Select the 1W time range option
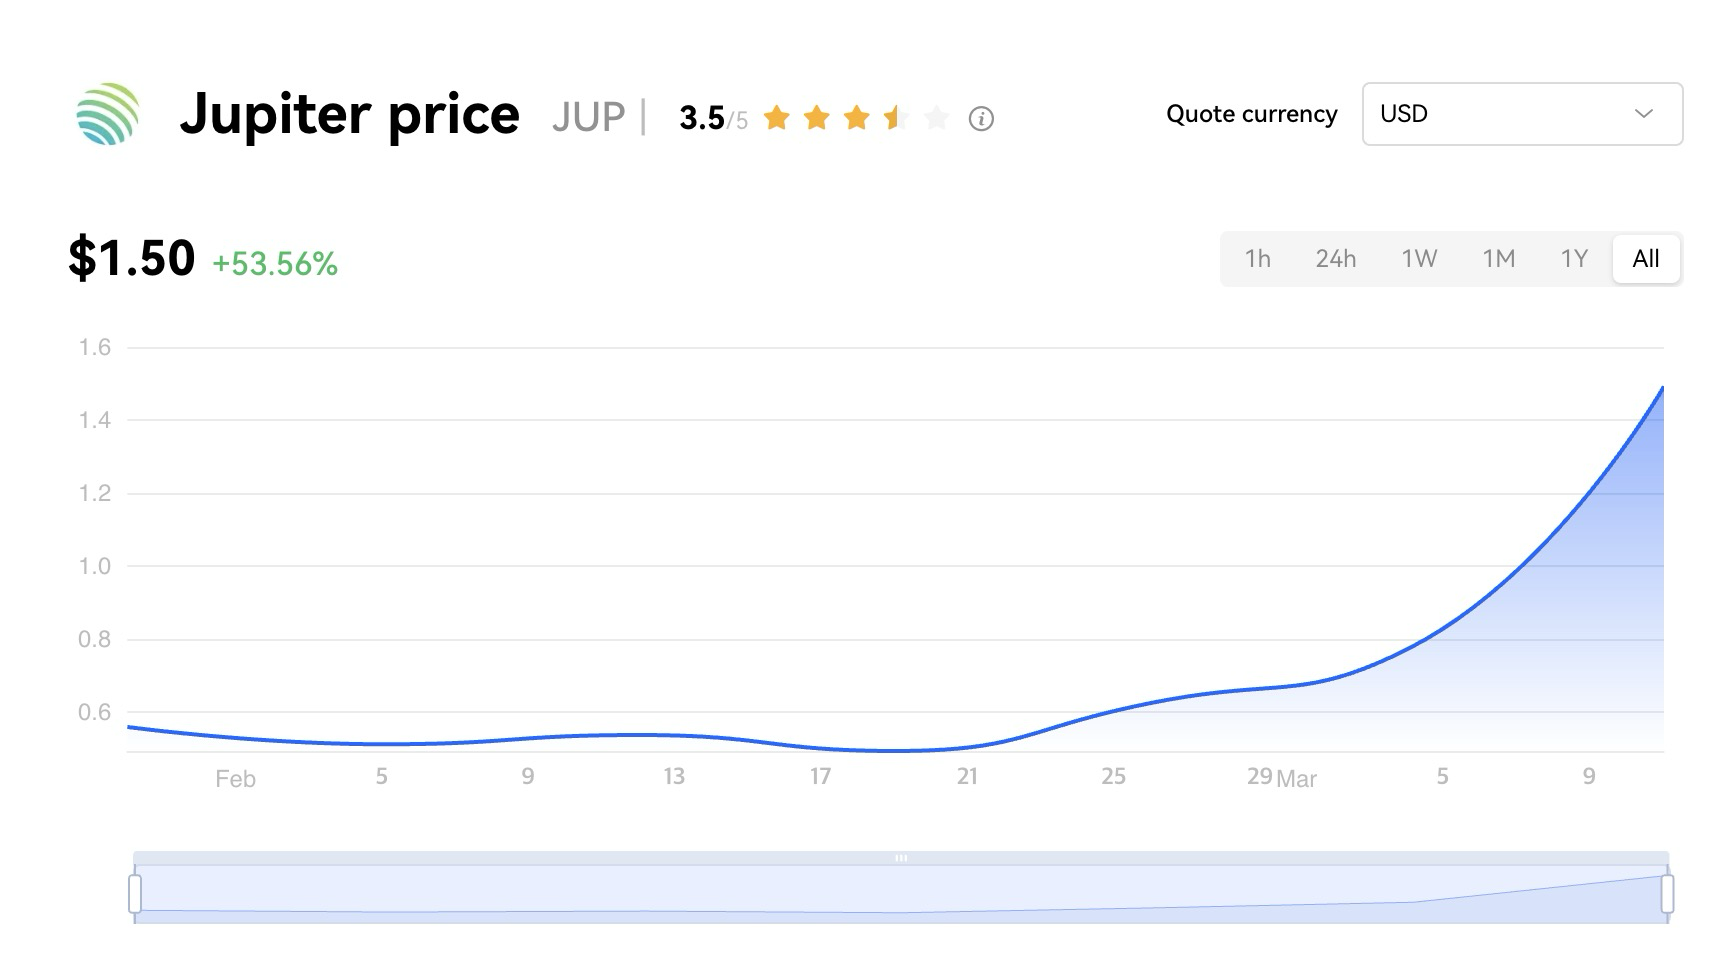1726x956 pixels. pos(1419,259)
